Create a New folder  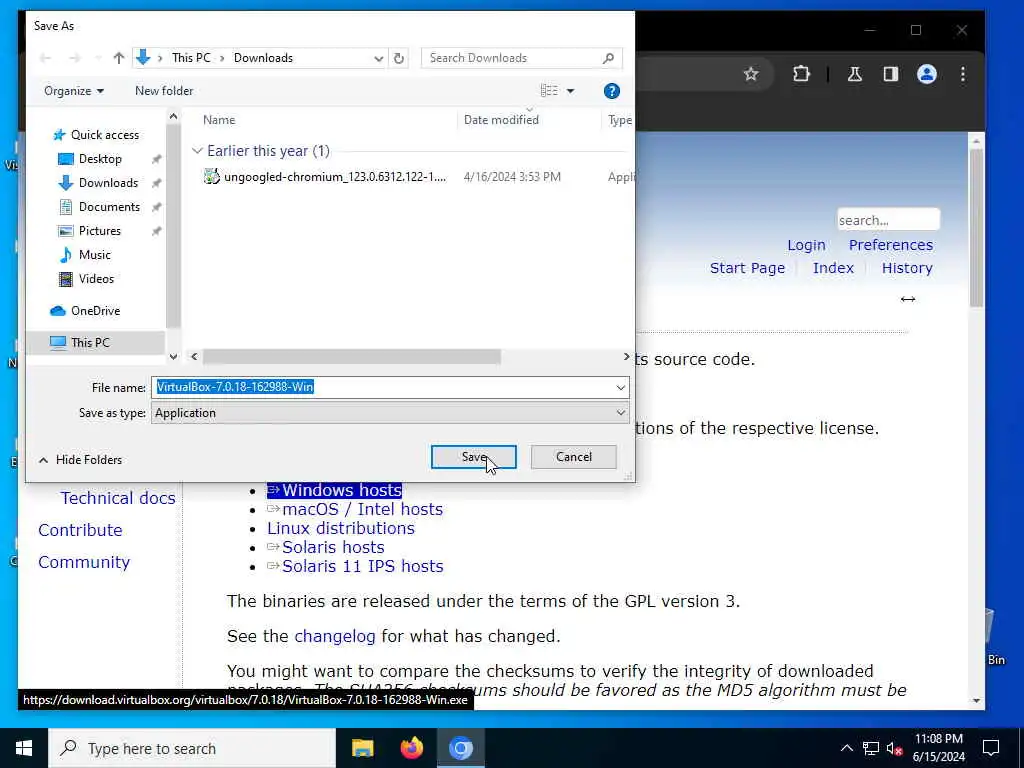[x=164, y=91]
